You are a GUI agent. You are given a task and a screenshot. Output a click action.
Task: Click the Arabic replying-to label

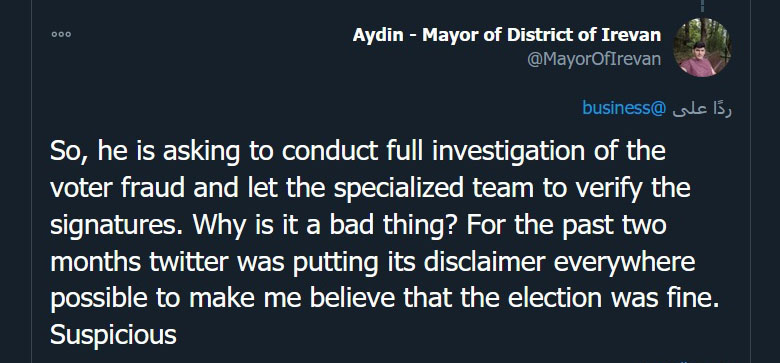pos(702,108)
